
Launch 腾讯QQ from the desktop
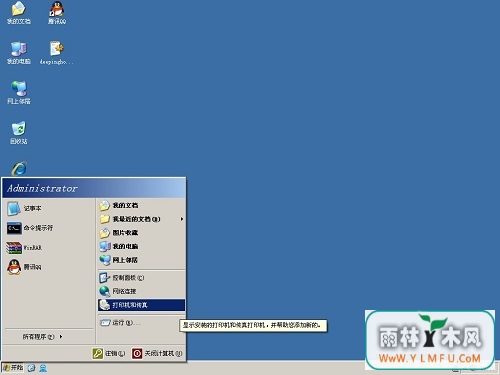[x=57, y=13]
